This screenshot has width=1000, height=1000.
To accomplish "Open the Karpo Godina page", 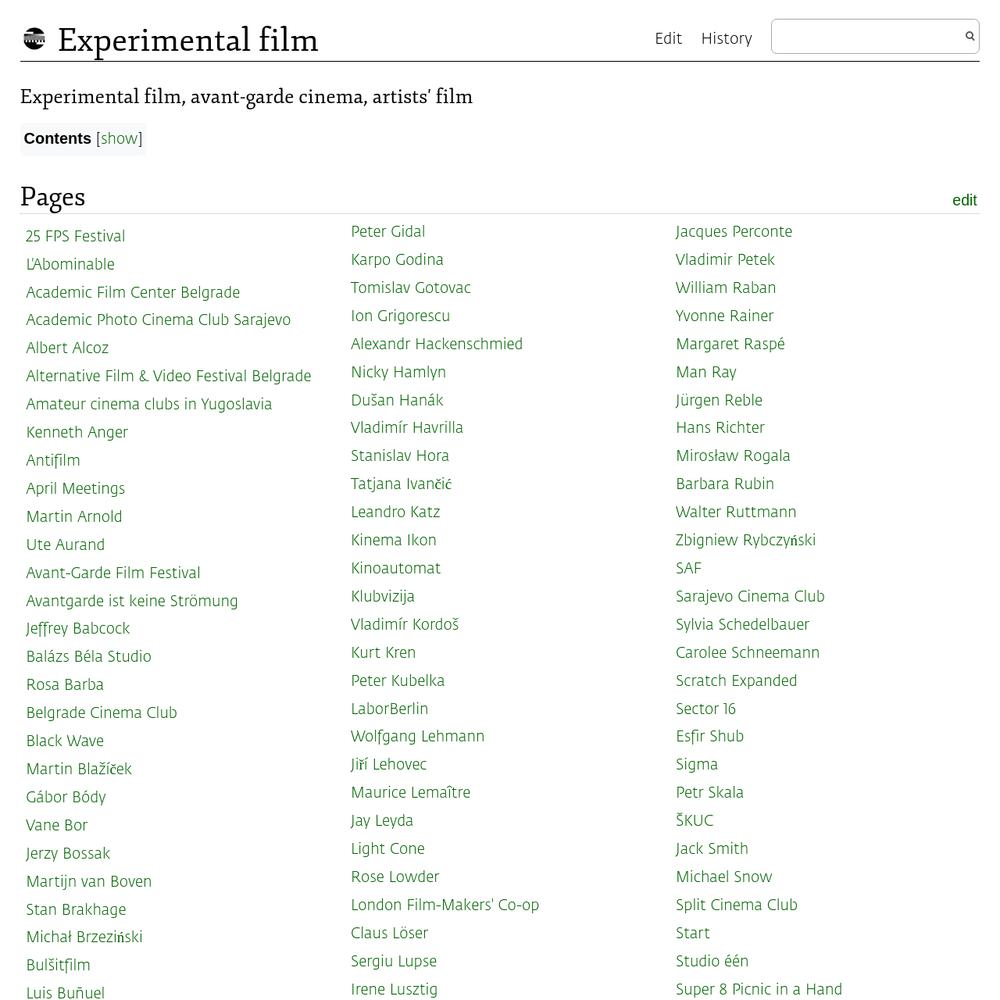I will [397, 260].
